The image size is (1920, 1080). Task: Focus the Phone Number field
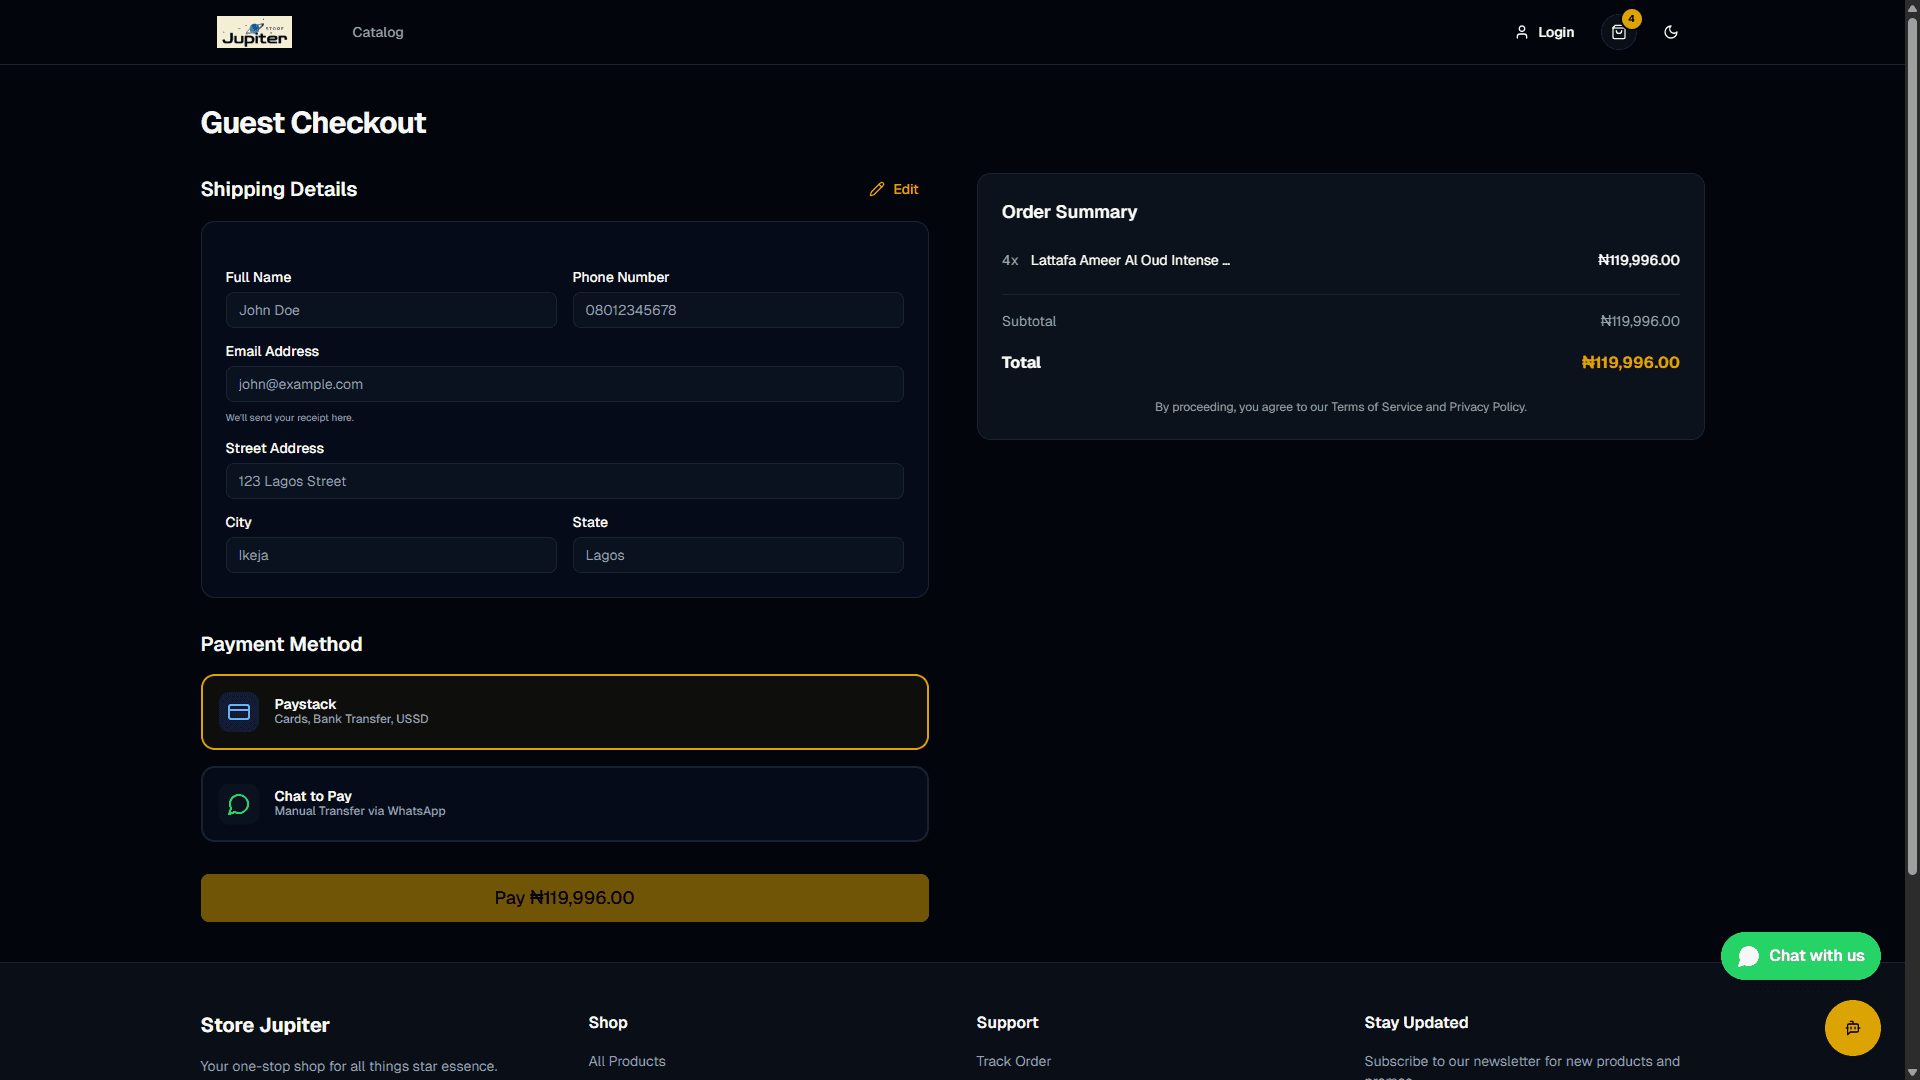738,310
